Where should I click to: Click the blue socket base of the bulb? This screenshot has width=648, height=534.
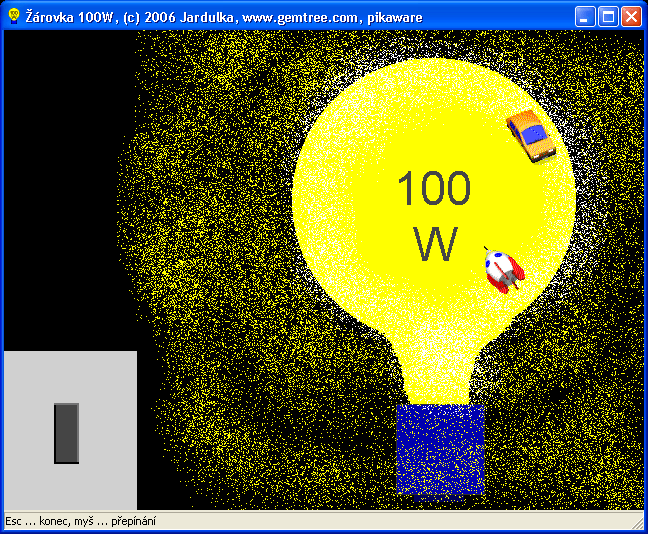440,448
